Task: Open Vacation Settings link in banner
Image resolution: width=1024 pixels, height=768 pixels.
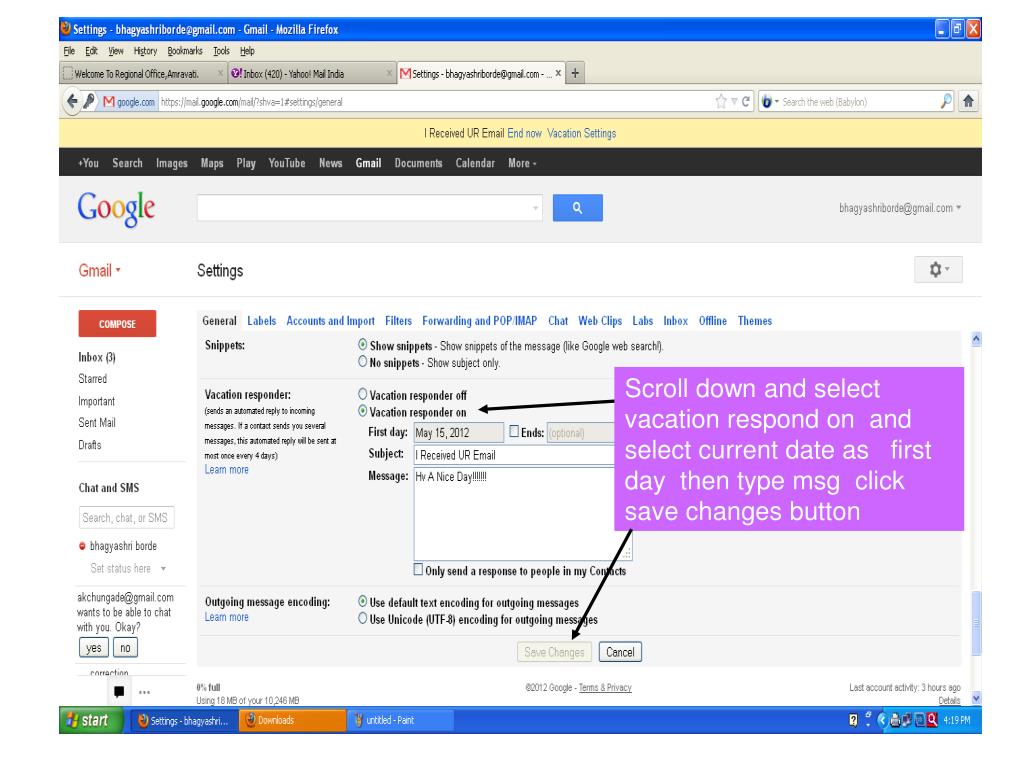Action: click(x=582, y=133)
